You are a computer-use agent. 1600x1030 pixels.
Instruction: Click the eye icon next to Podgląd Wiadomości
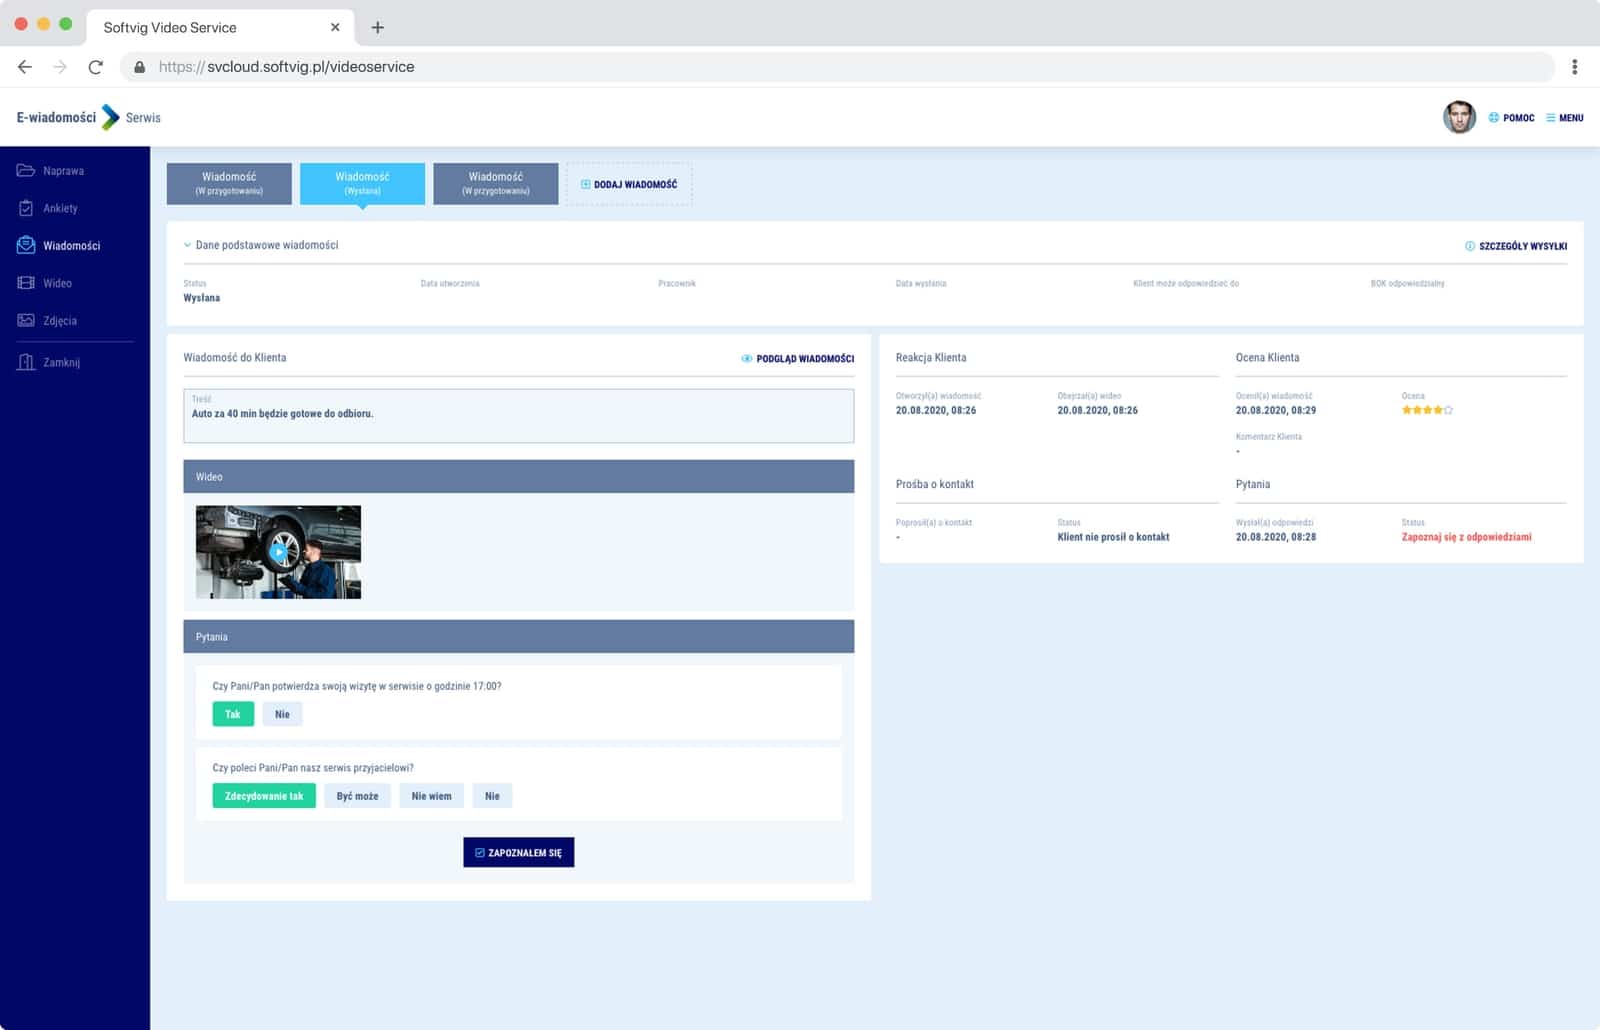click(744, 357)
